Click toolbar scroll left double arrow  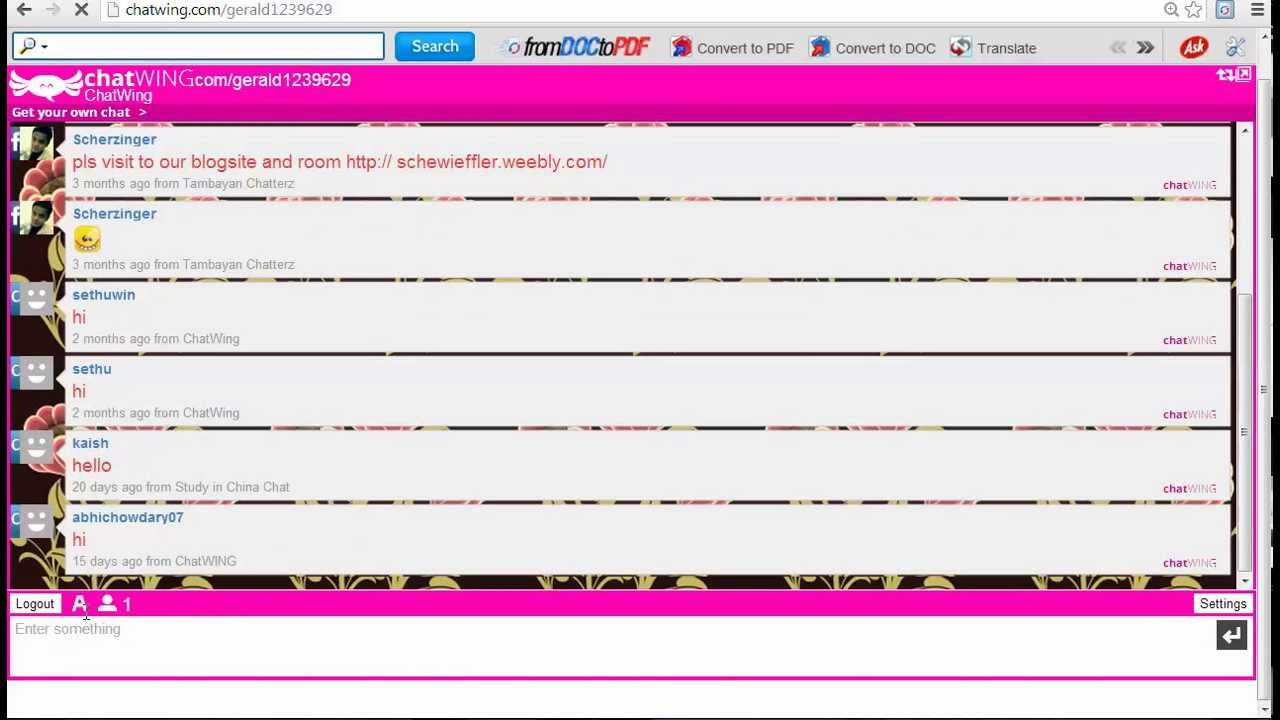tap(1118, 48)
